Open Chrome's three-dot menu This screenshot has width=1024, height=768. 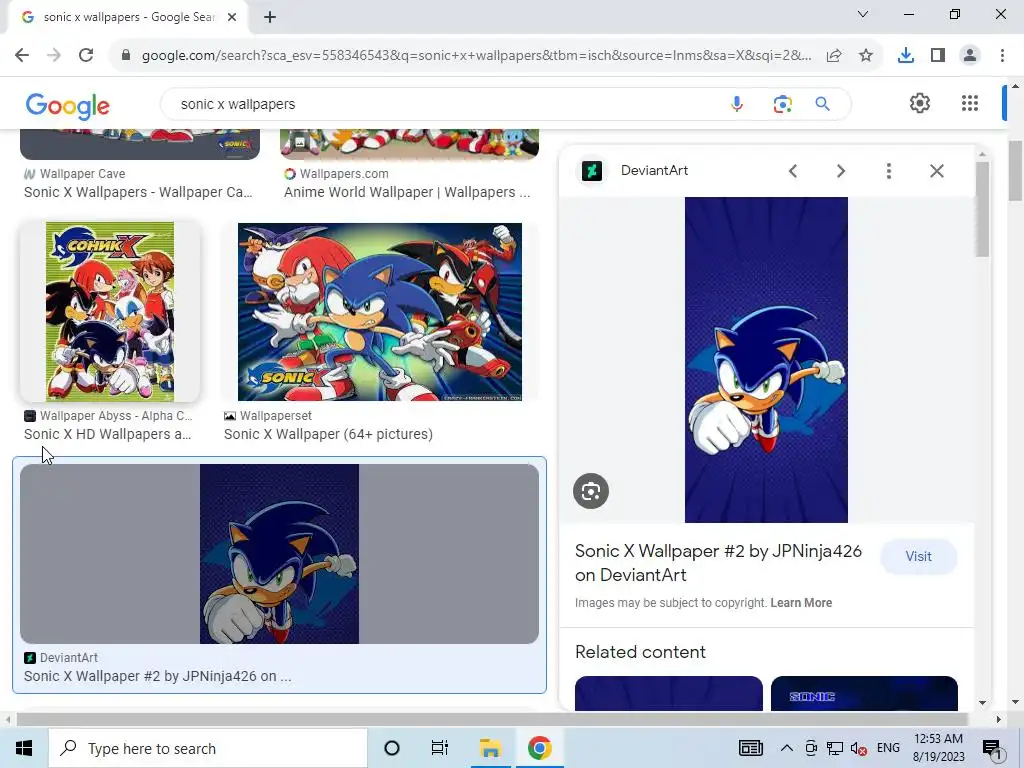(1002, 56)
